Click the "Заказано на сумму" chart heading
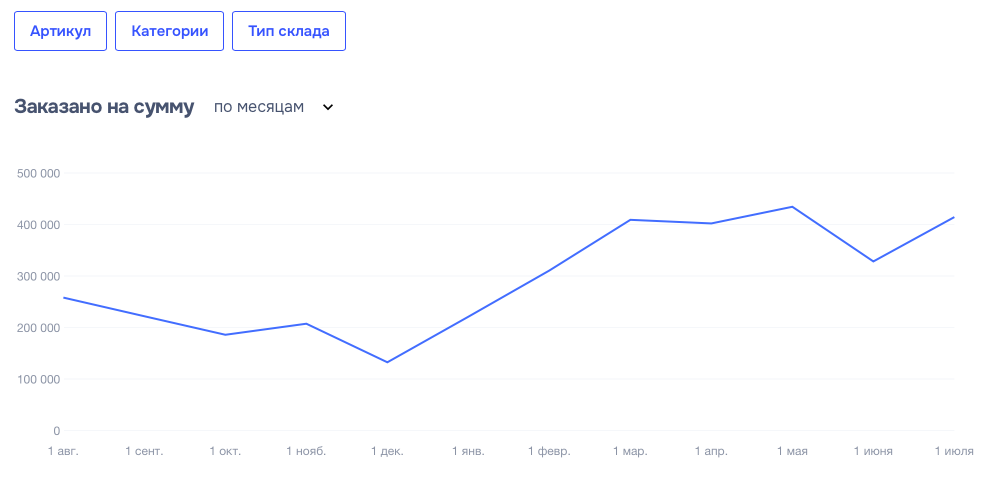The image size is (986, 499). pyautogui.click(x=104, y=107)
